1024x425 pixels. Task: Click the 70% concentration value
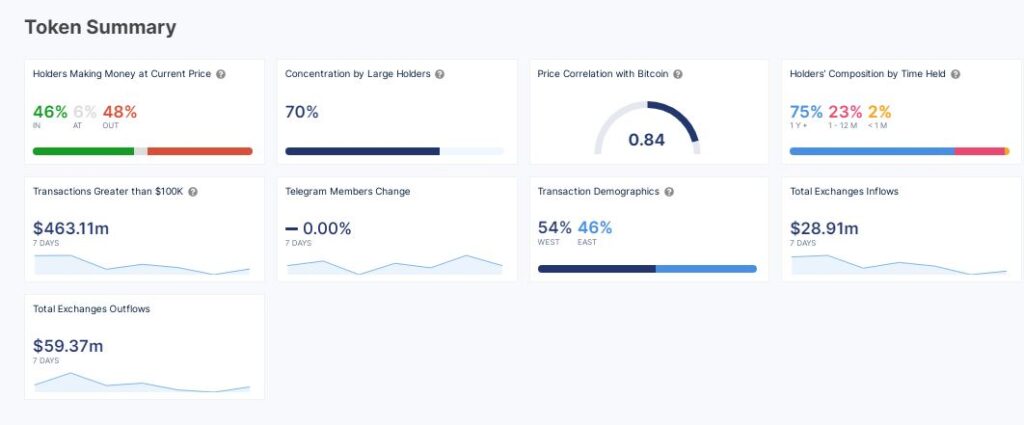(x=302, y=112)
